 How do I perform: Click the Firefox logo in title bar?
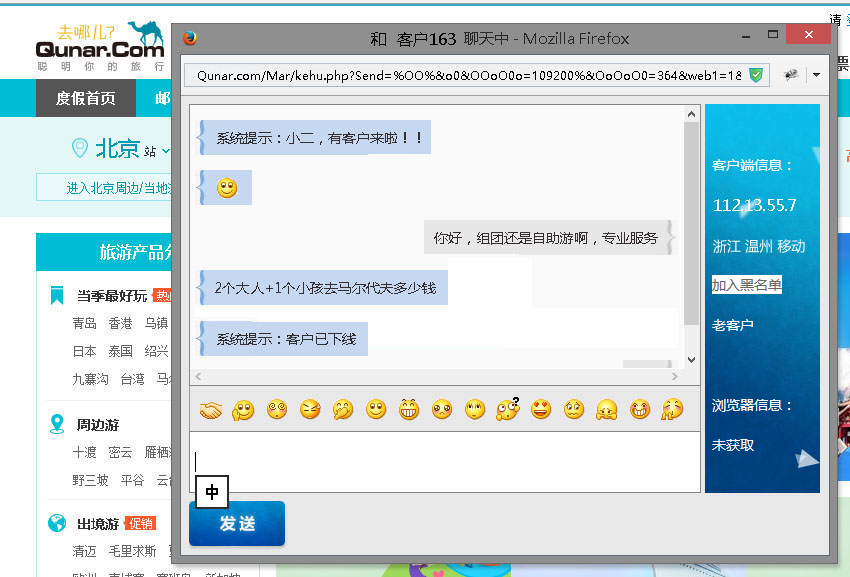click(x=190, y=39)
